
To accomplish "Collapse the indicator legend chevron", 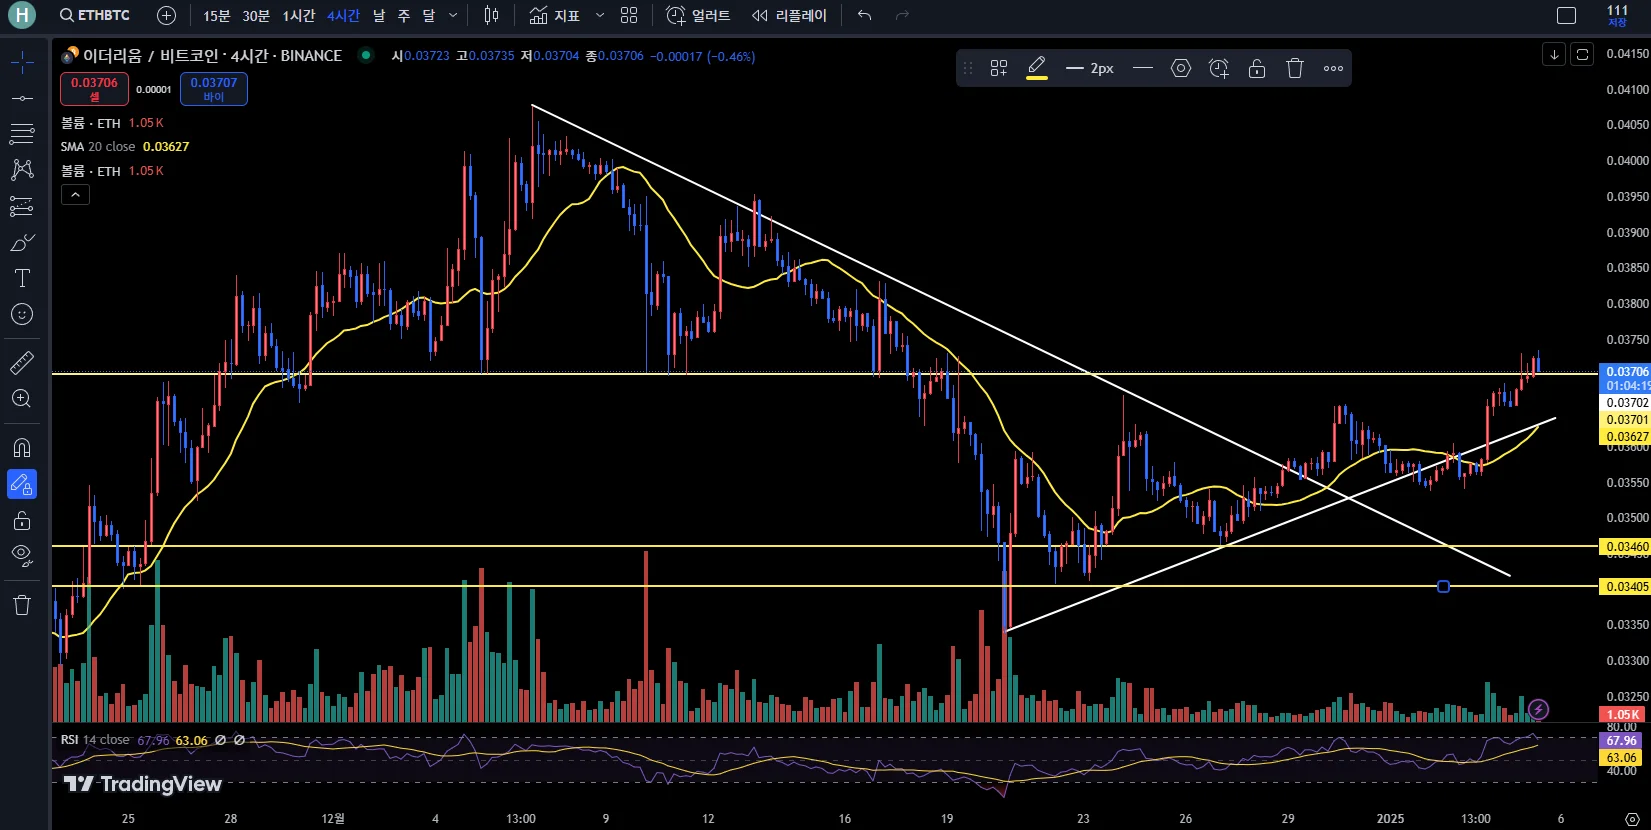I will click(x=75, y=195).
